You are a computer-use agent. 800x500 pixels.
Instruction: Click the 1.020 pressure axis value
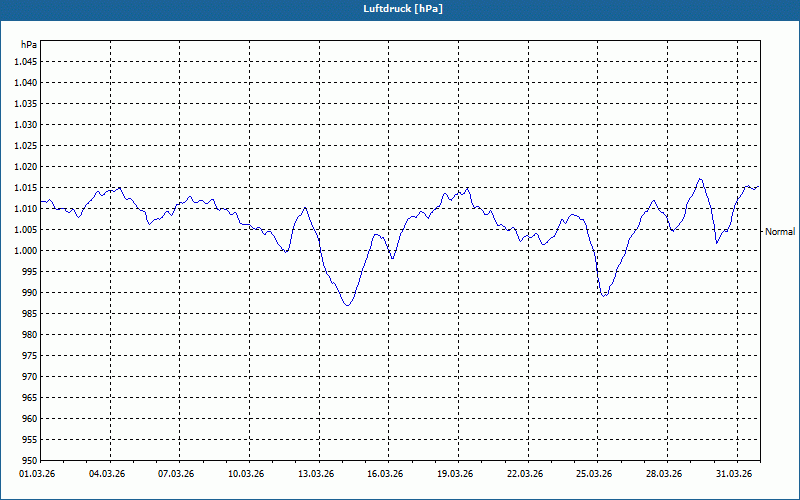26,167
